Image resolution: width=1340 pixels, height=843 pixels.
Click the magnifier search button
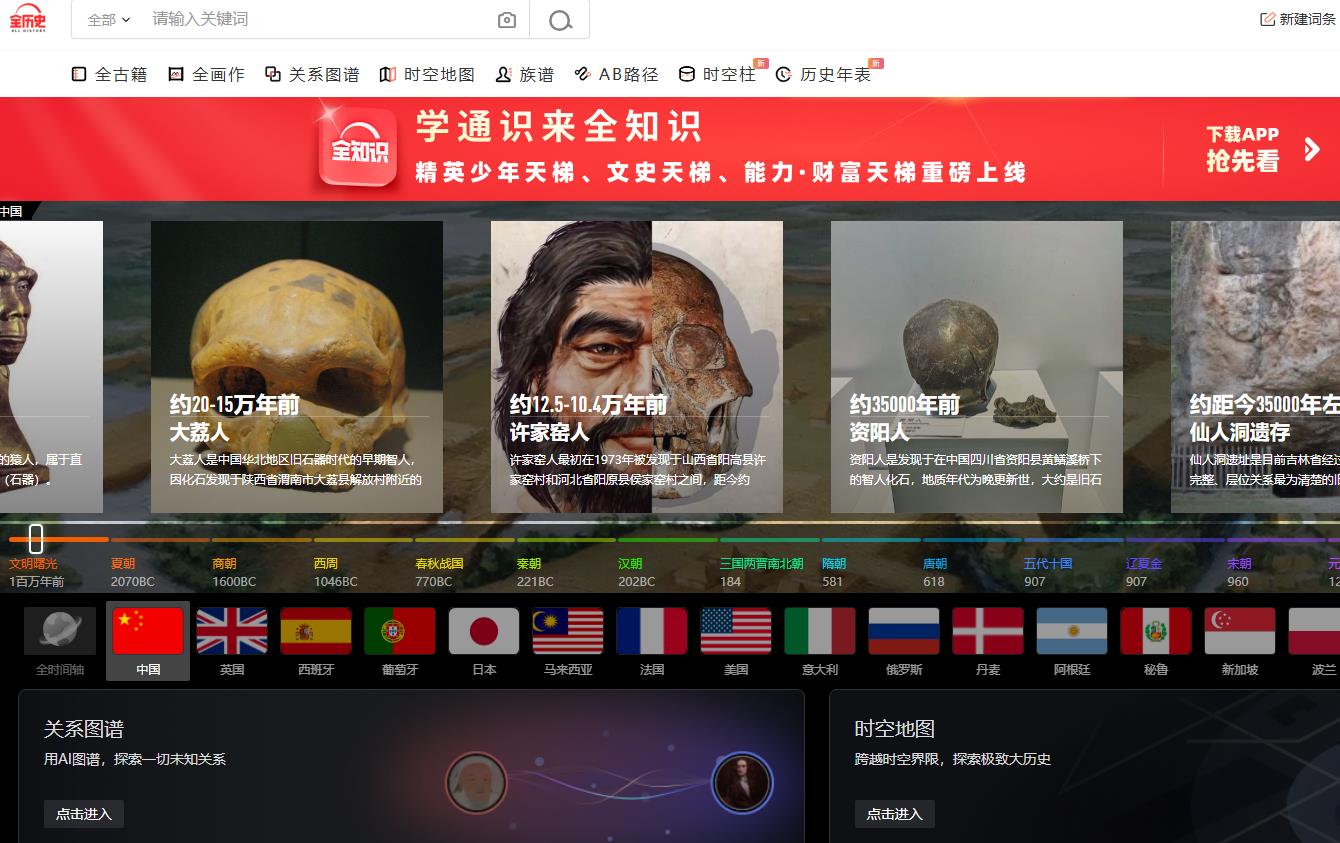(560, 20)
